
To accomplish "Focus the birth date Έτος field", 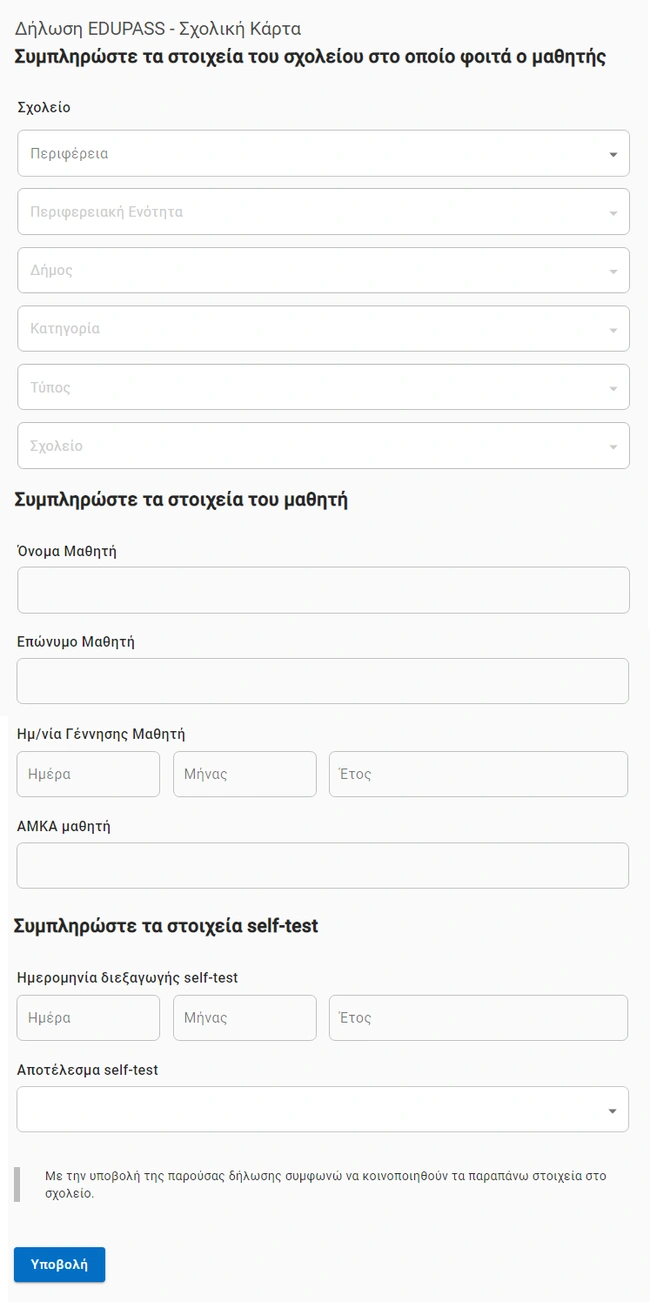I will [x=478, y=774].
